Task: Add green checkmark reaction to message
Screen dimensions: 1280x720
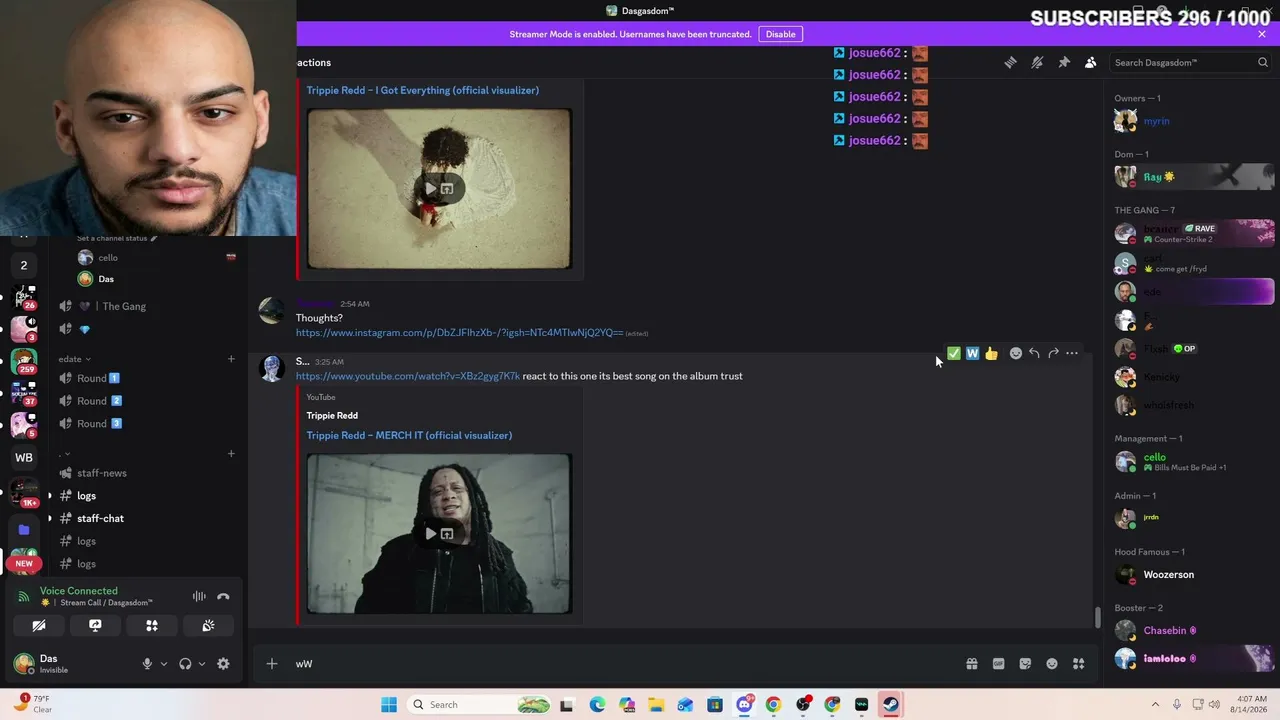Action: [953, 353]
